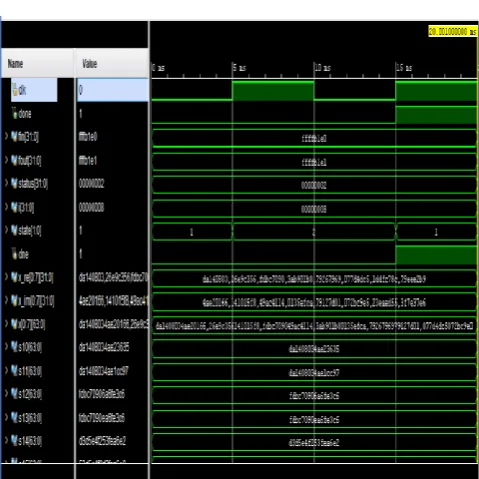
Task: Click the state waveform segment with value 2
Action: [314, 232]
